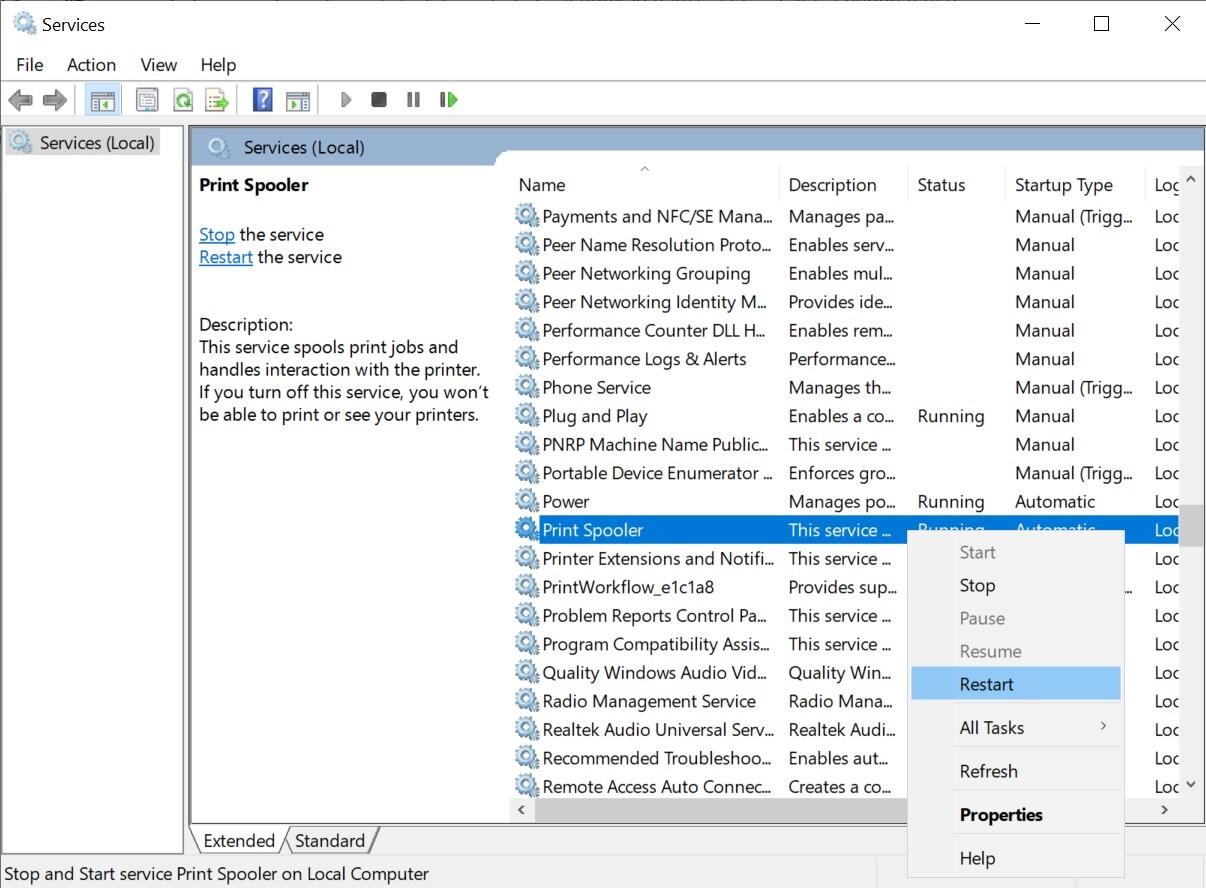Sort by the Startup Type column header
The height and width of the screenshot is (888, 1206).
[x=1063, y=185]
